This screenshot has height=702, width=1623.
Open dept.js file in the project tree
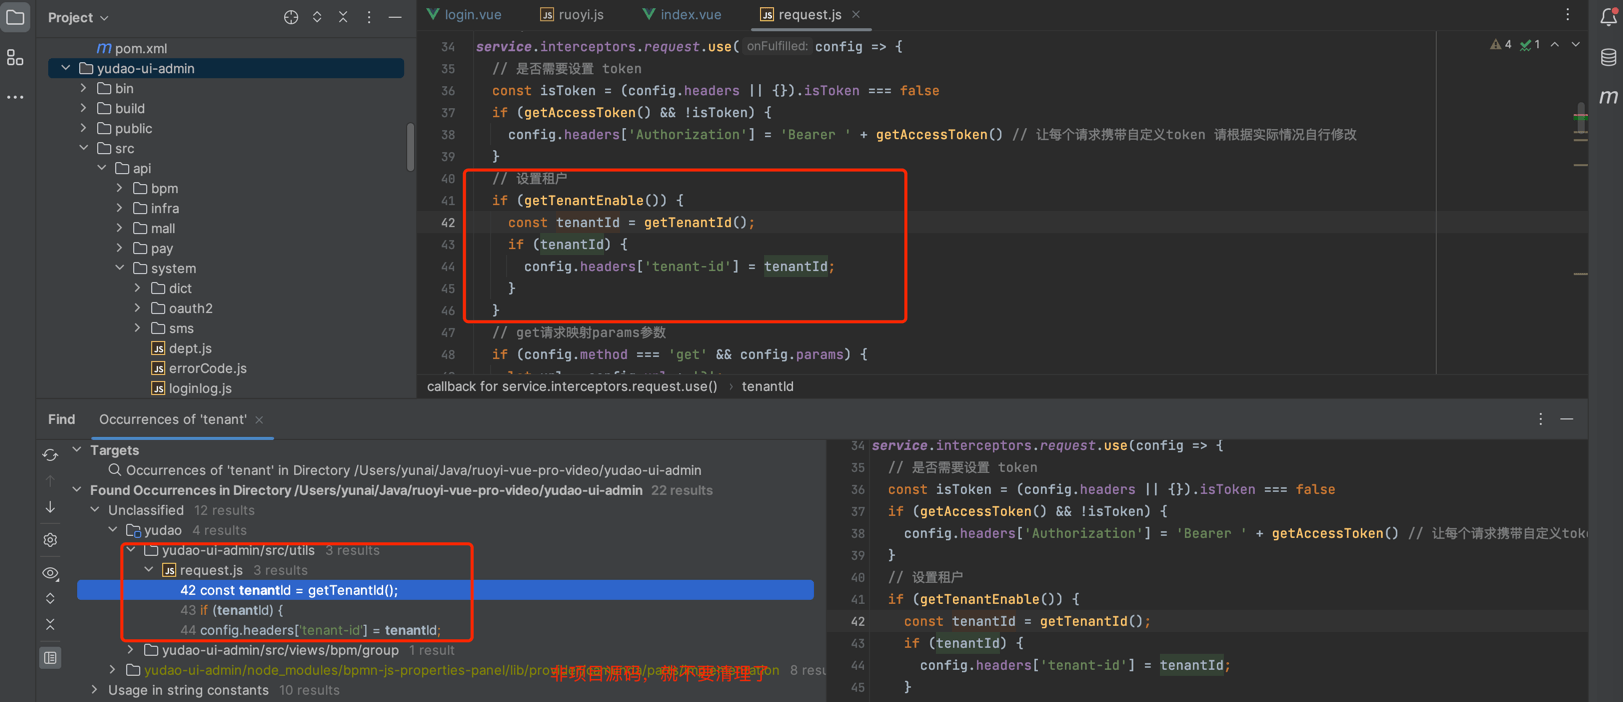point(189,348)
